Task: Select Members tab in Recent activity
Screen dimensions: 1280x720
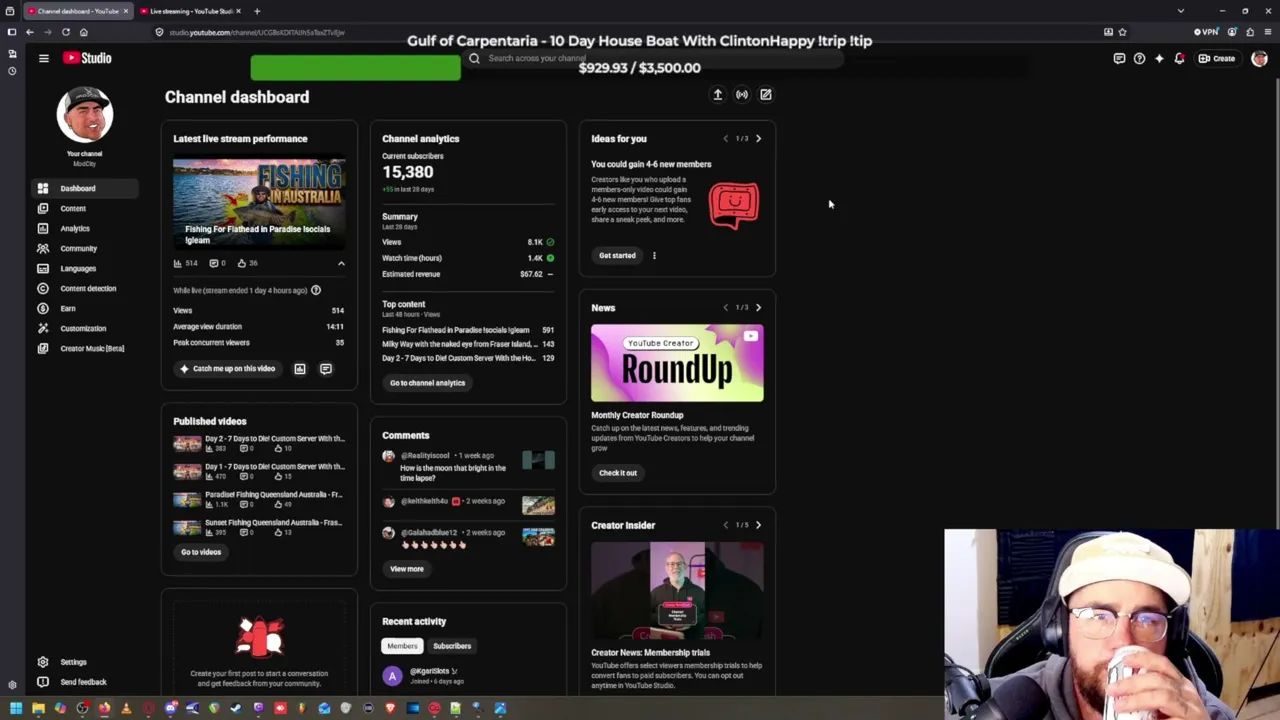Action: tap(402, 646)
